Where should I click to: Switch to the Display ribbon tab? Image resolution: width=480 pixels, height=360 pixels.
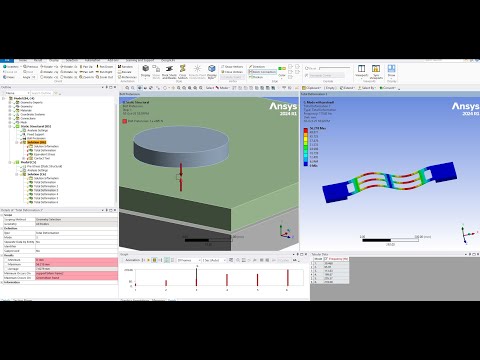(54, 60)
